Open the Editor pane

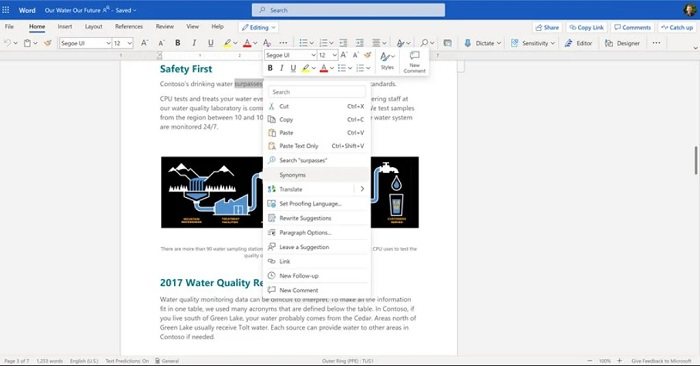[x=578, y=43]
